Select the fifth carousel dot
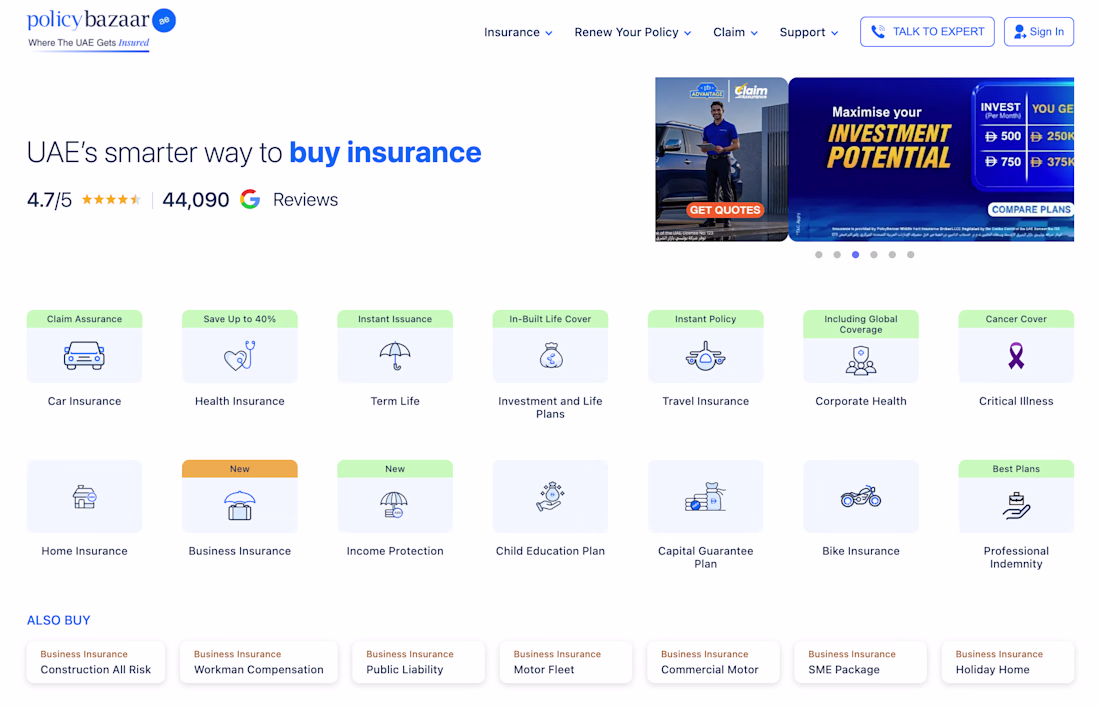 point(892,255)
